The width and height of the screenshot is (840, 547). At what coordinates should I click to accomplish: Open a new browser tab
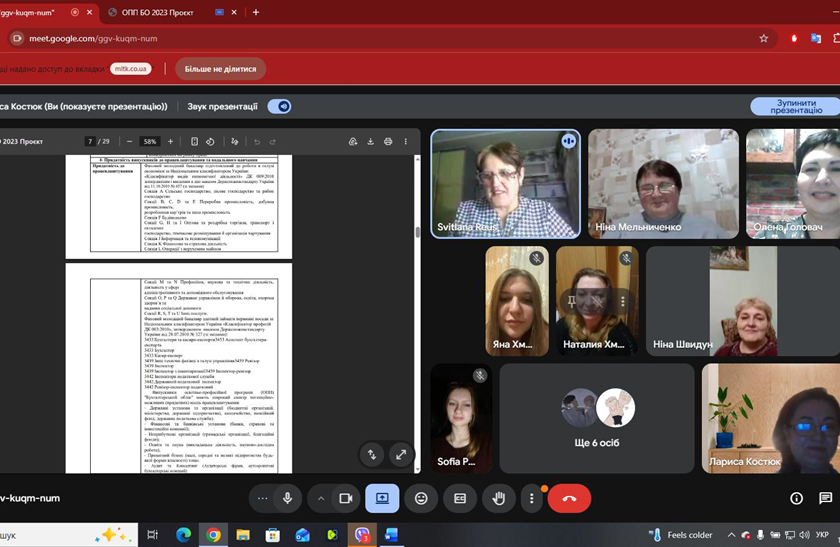point(256,12)
